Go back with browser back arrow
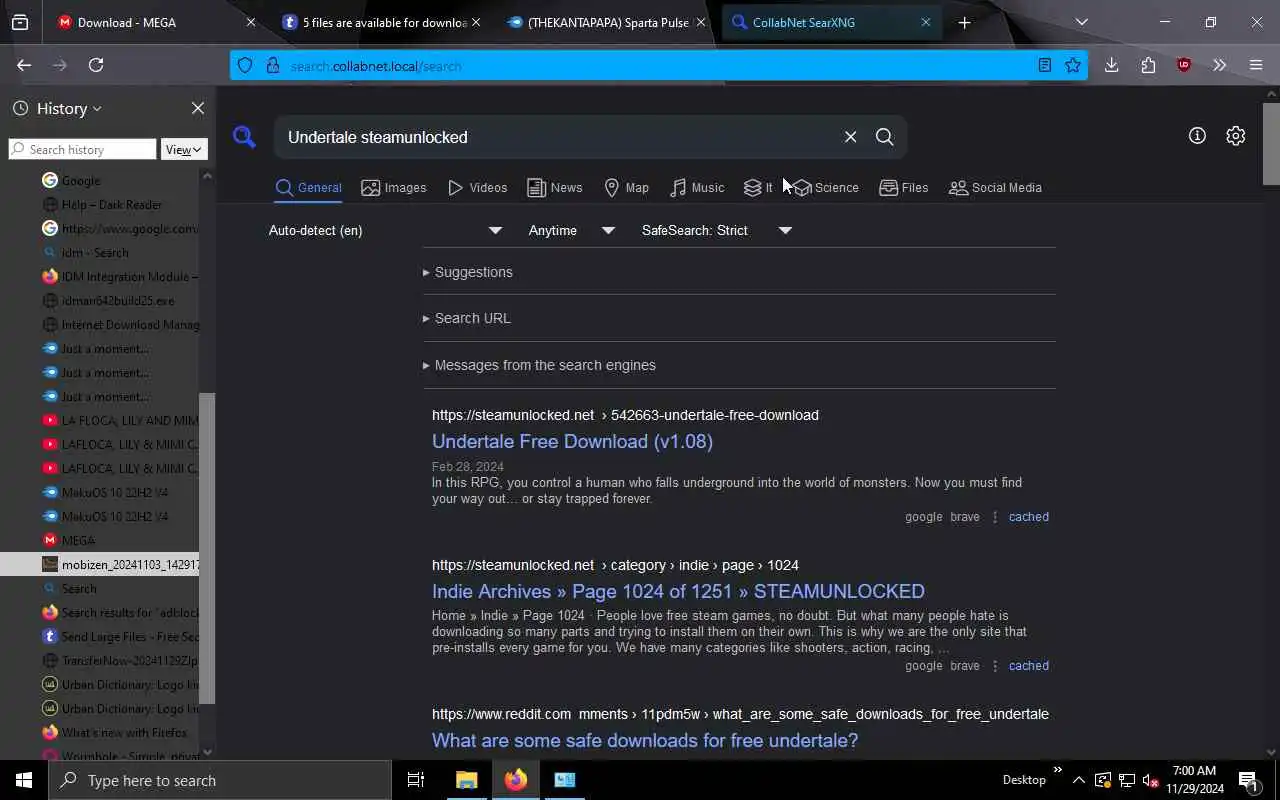The width and height of the screenshot is (1280, 800). (24, 65)
